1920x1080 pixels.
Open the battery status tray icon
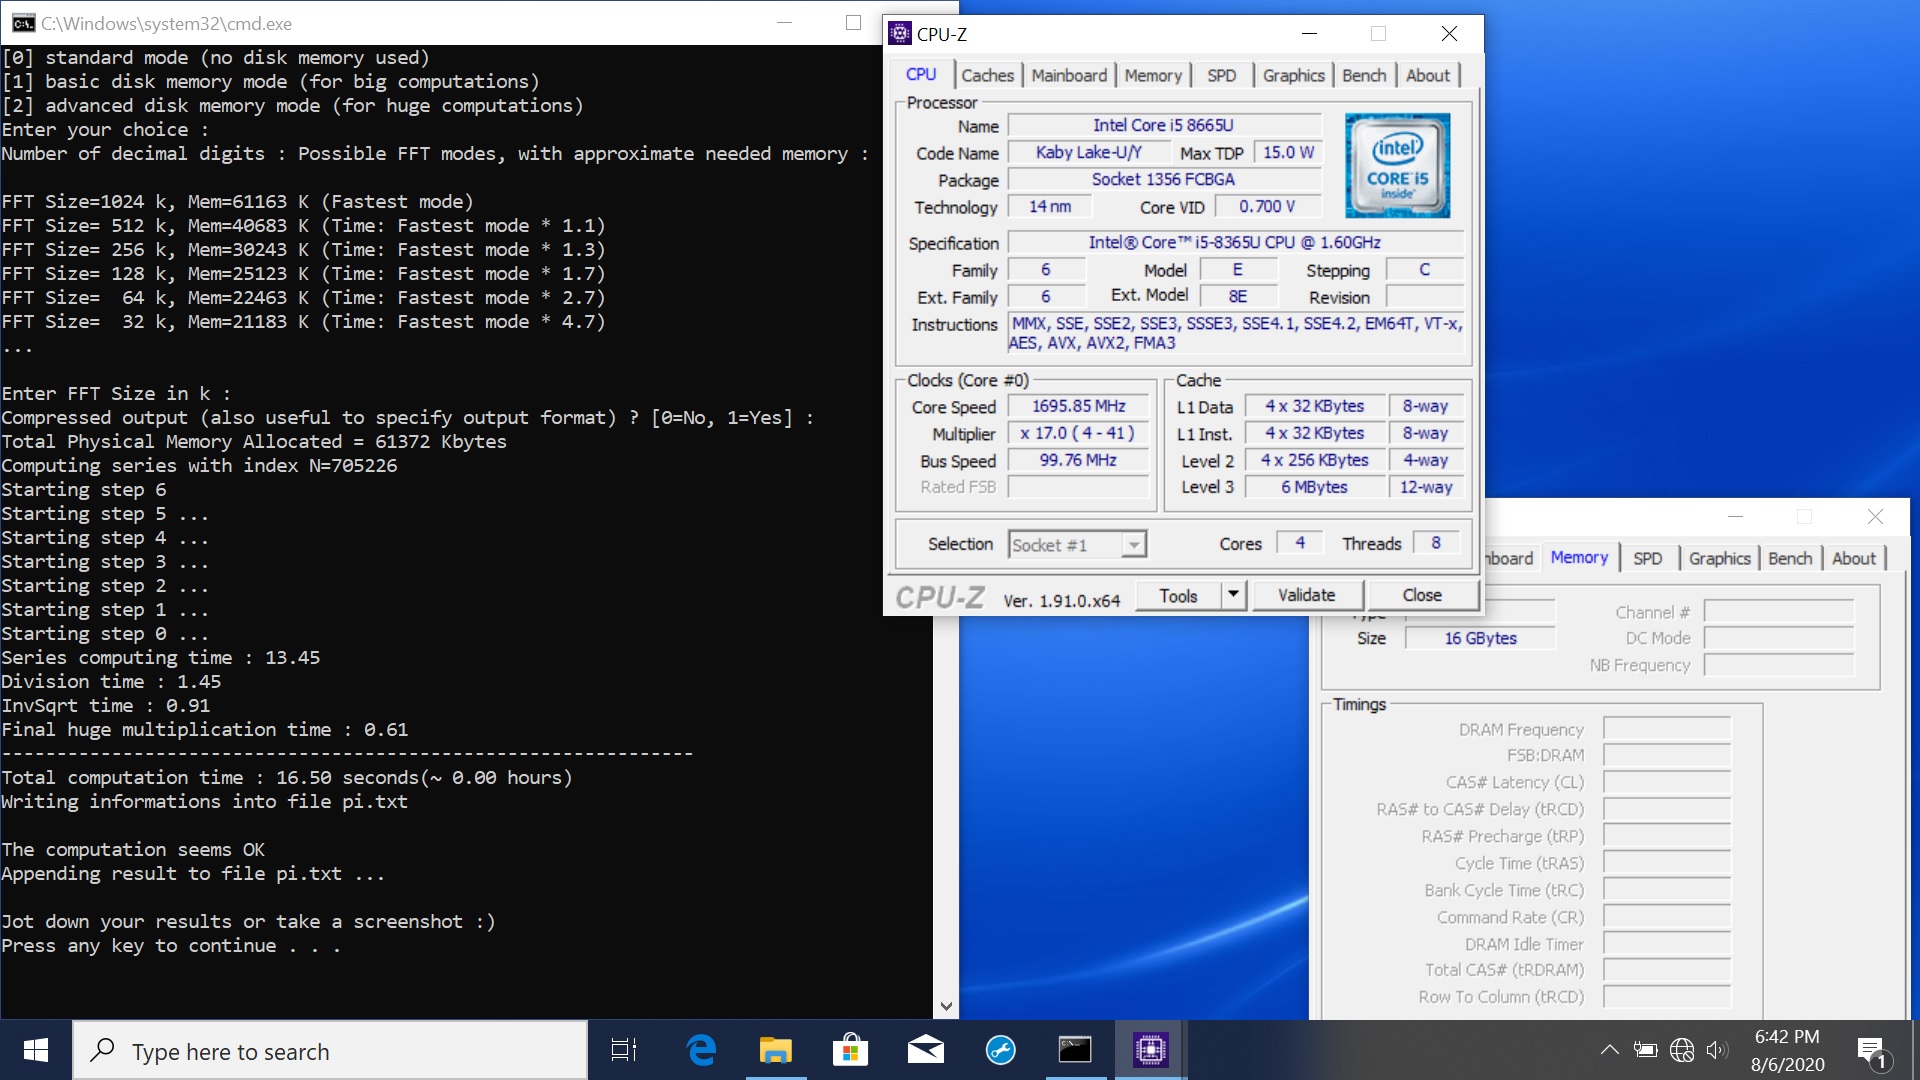pyautogui.click(x=1645, y=1050)
